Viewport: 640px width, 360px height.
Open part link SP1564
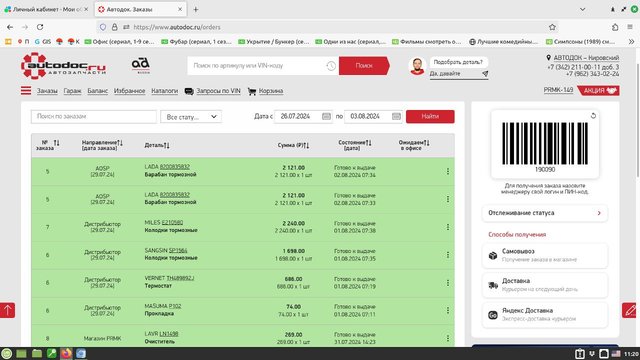click(178, 250)
